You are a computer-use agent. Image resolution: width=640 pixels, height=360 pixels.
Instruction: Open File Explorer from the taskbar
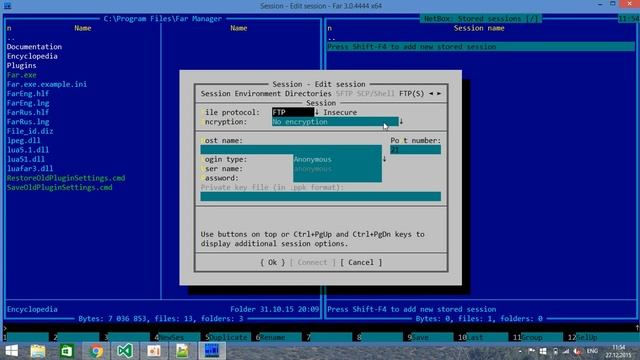[38, 351]
